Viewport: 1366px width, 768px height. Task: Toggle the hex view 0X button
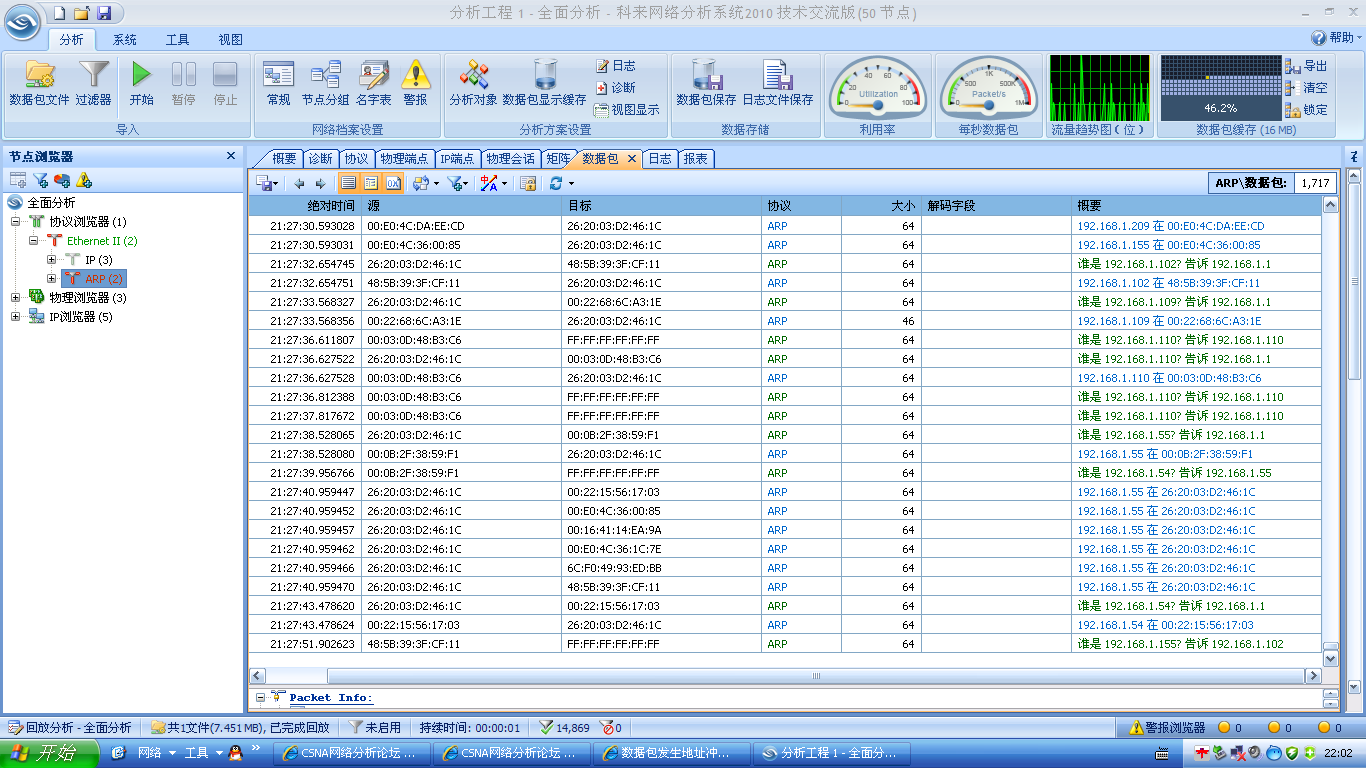click(x=393, y=183)
